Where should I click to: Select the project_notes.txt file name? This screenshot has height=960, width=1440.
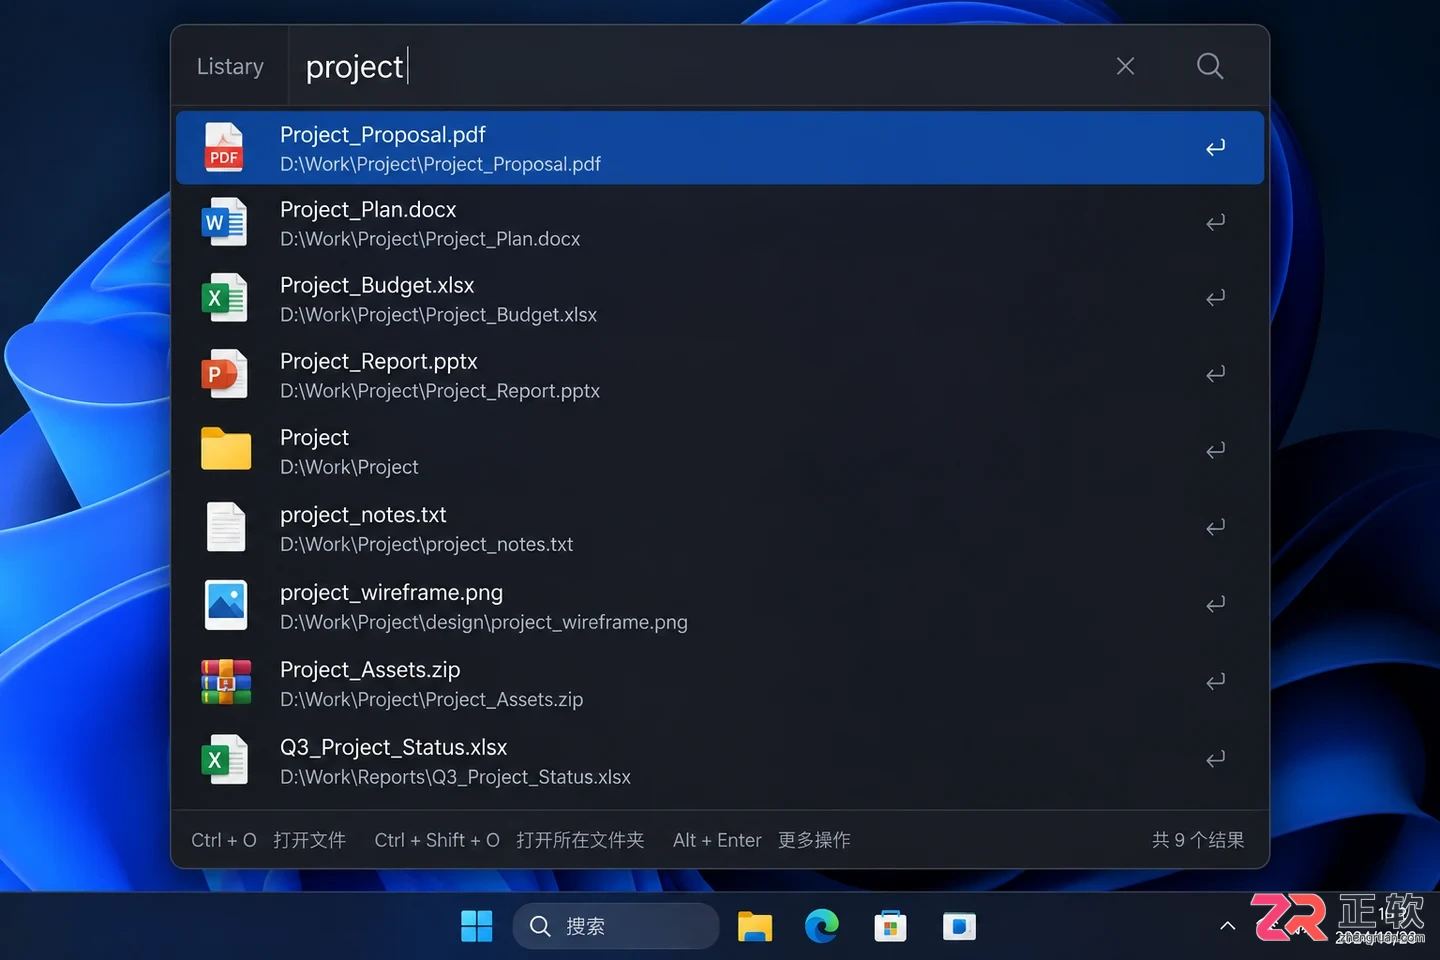[363, 515]
